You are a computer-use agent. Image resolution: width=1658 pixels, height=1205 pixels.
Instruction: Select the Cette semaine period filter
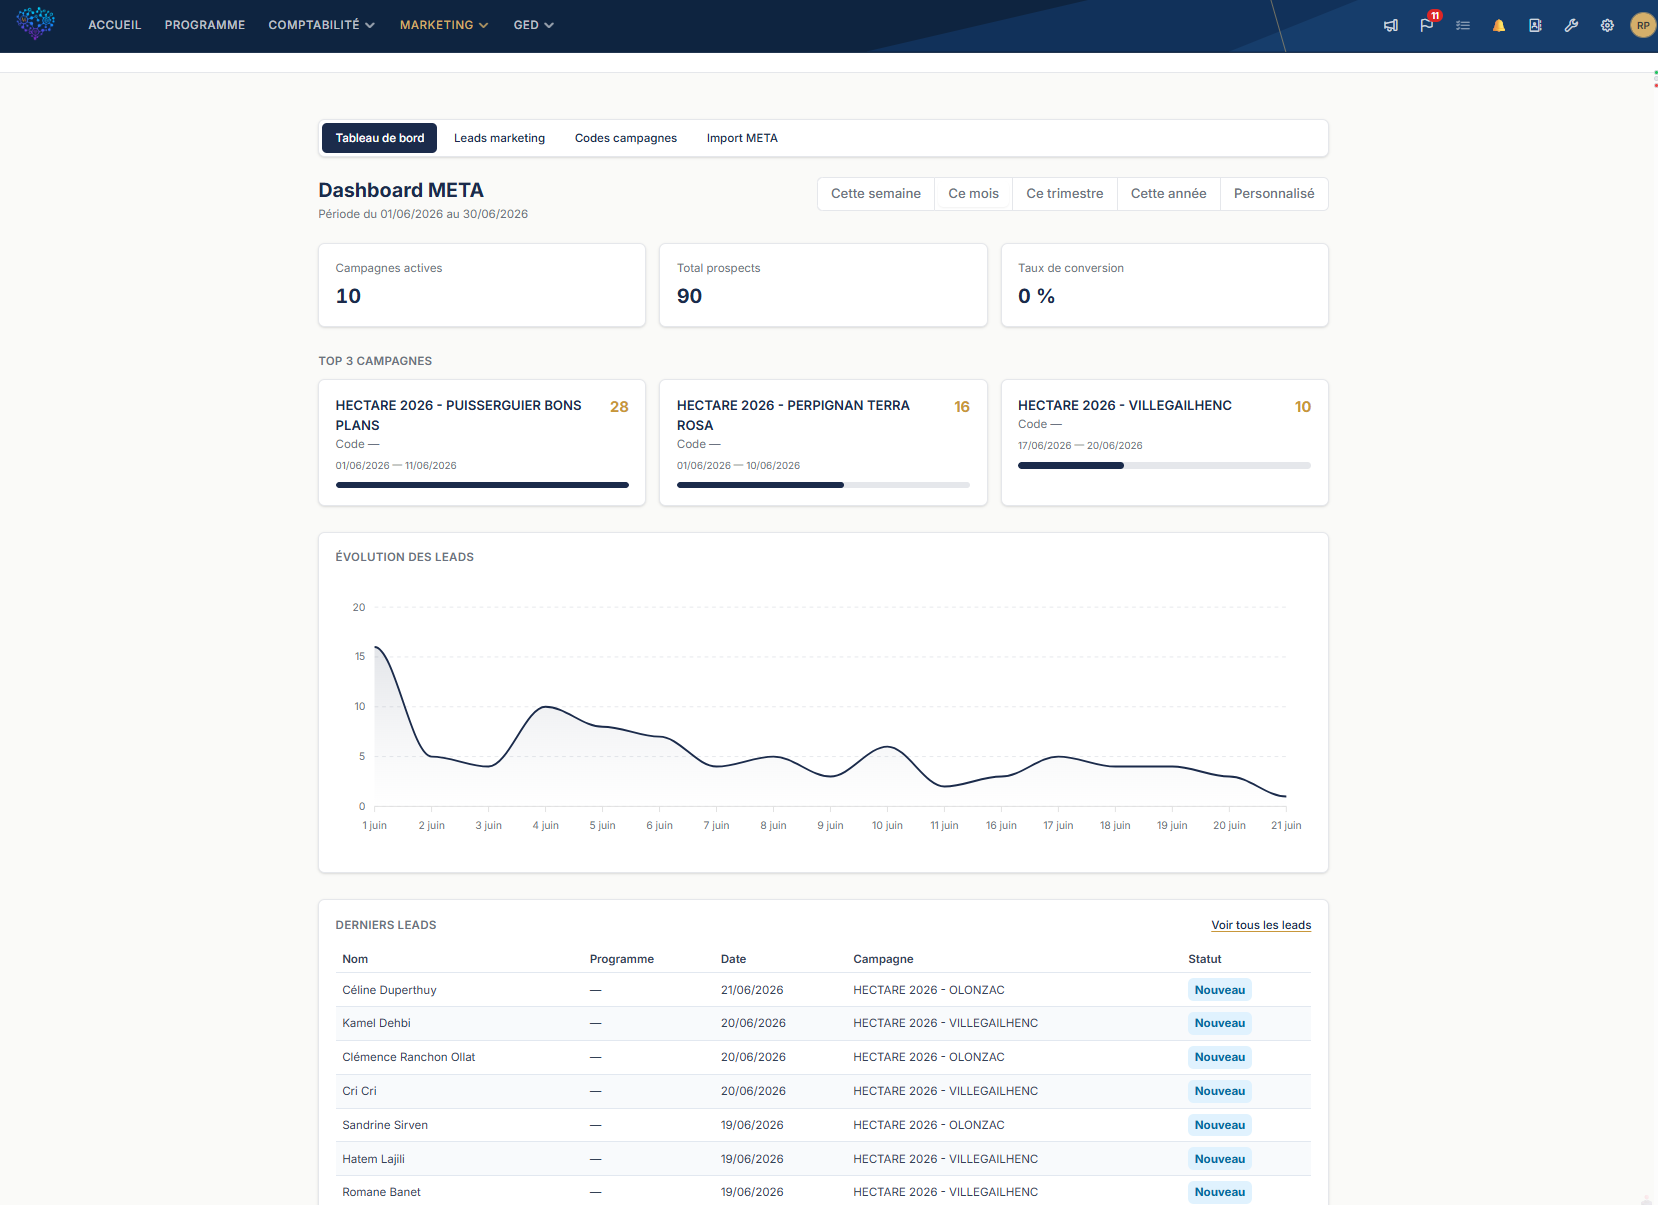click(x=876, y=194)
